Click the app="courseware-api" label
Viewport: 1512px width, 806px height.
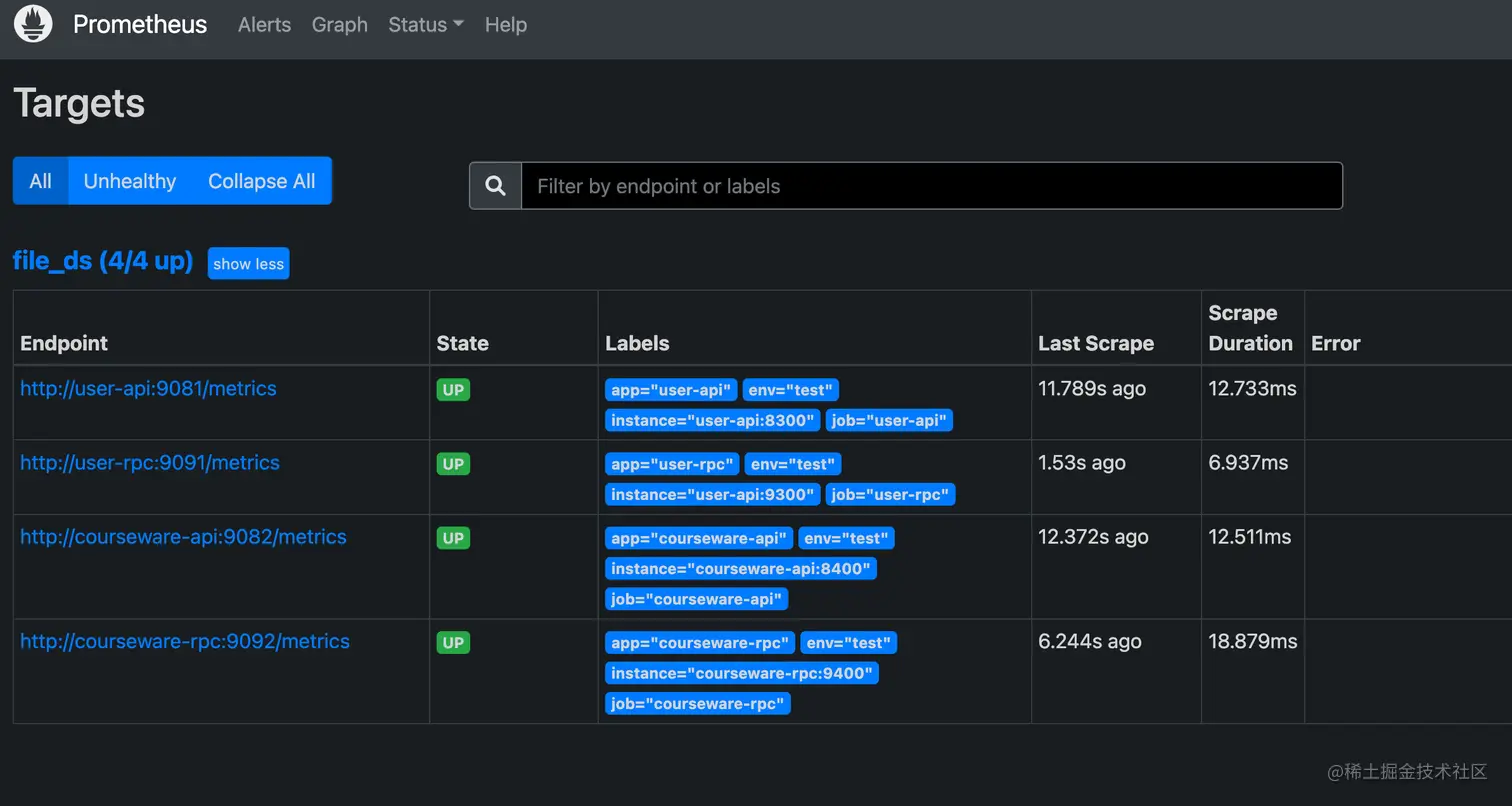[699, 538]
